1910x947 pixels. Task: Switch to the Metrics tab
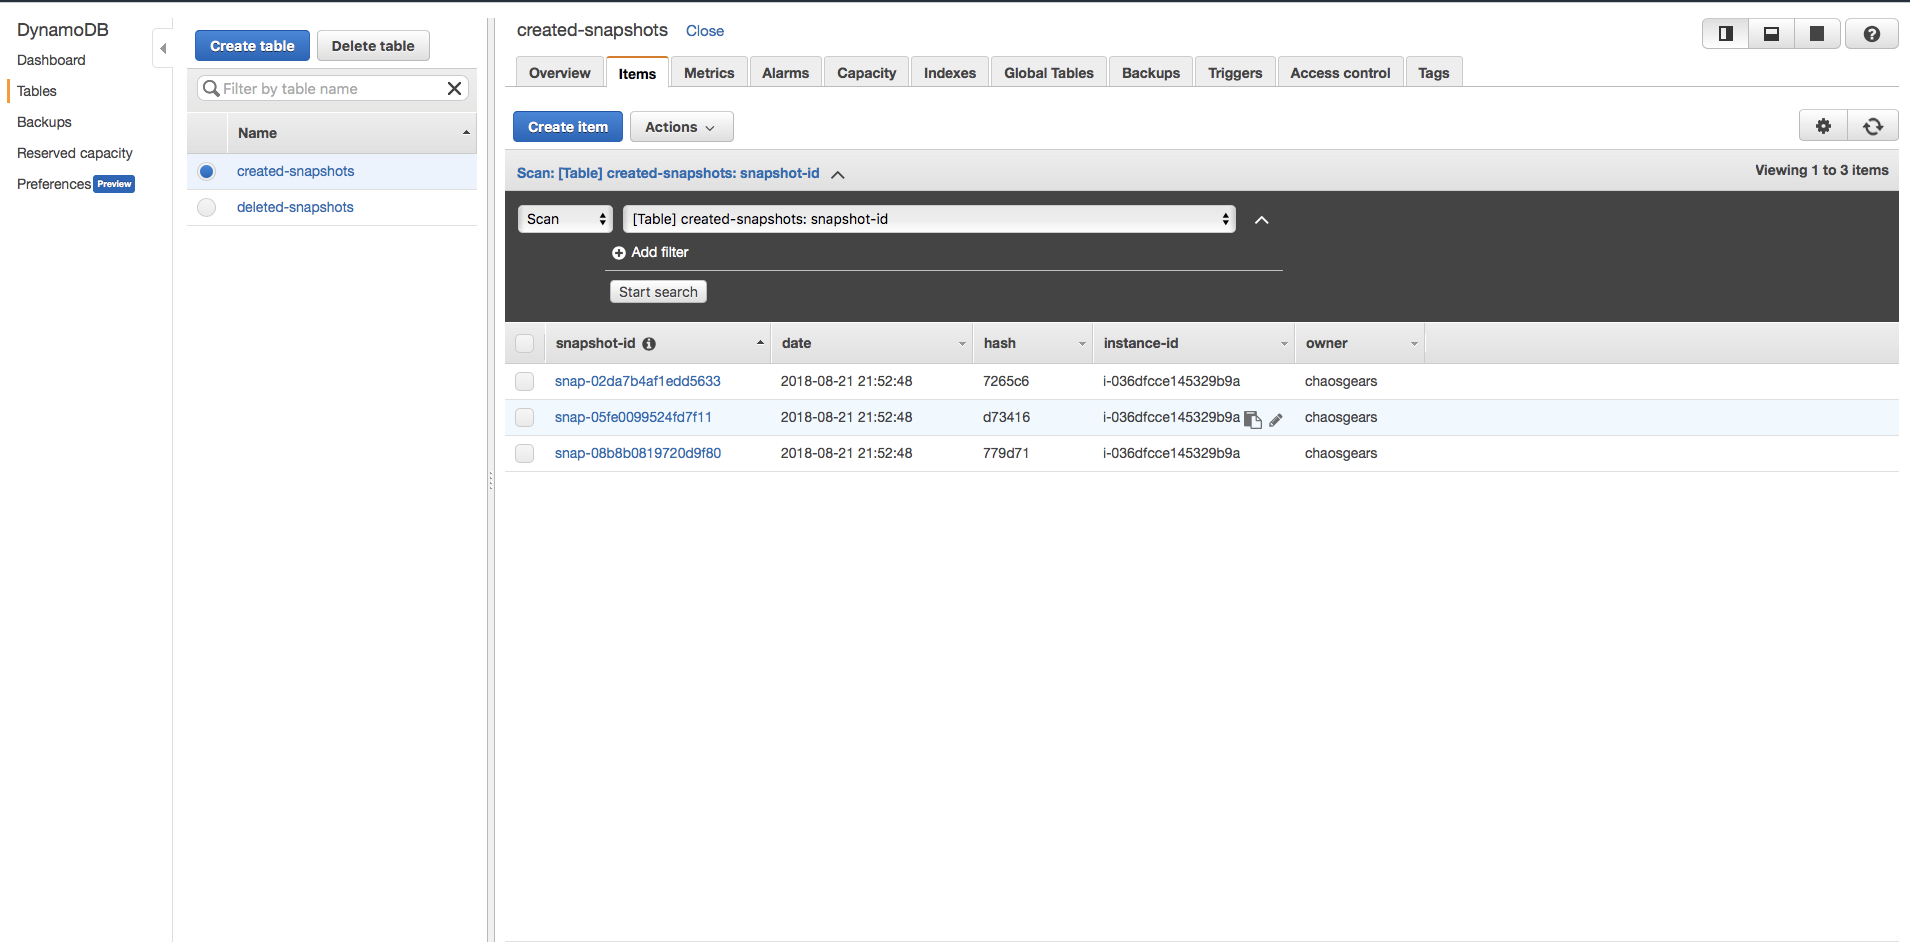(708, 73)
